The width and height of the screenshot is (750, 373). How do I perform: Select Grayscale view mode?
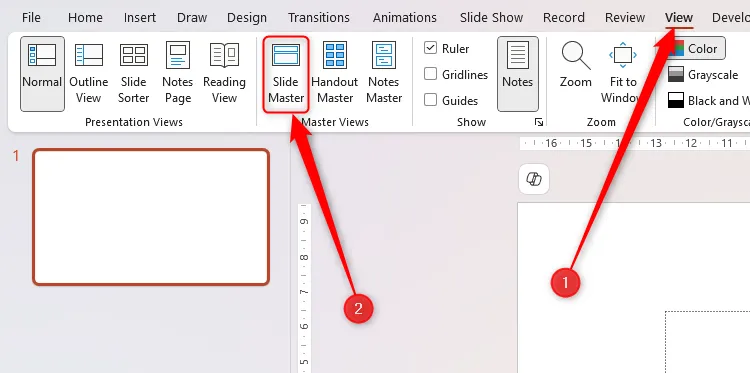pyautogui.click(x=703, y=75)
